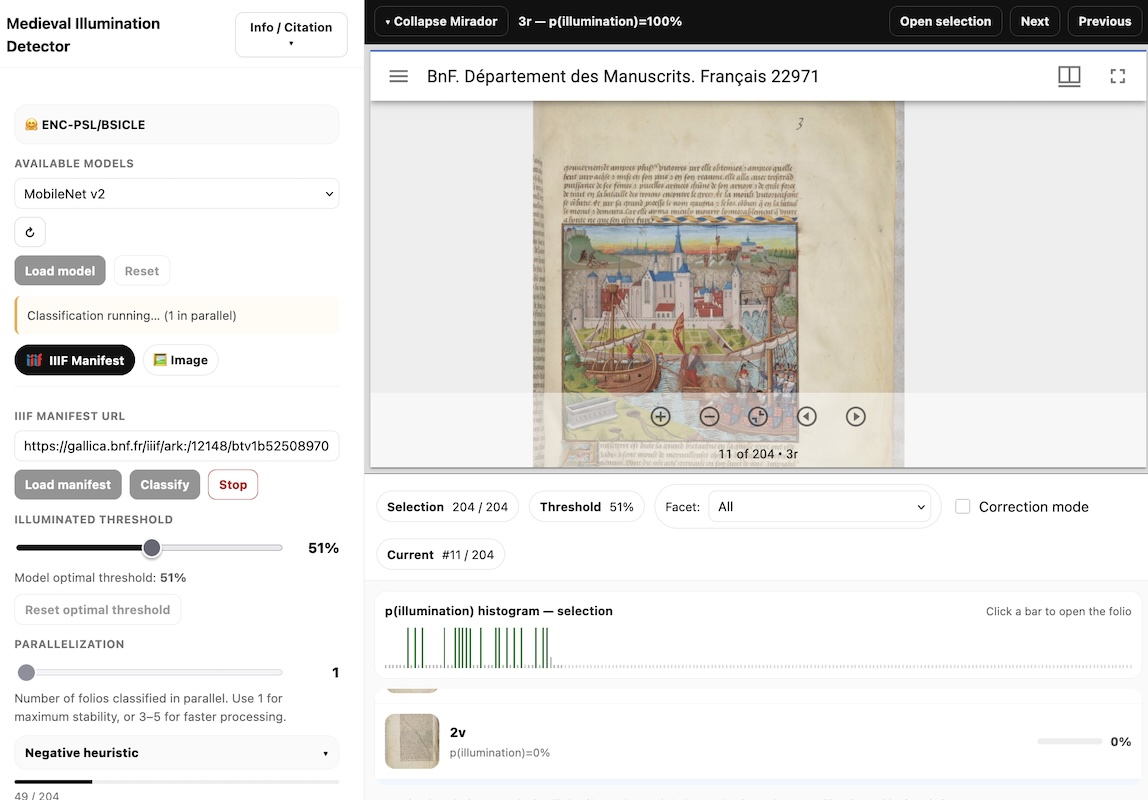Open the Facet All dropdown
The width and height of the screenshot is (1148, 800).
819,506
